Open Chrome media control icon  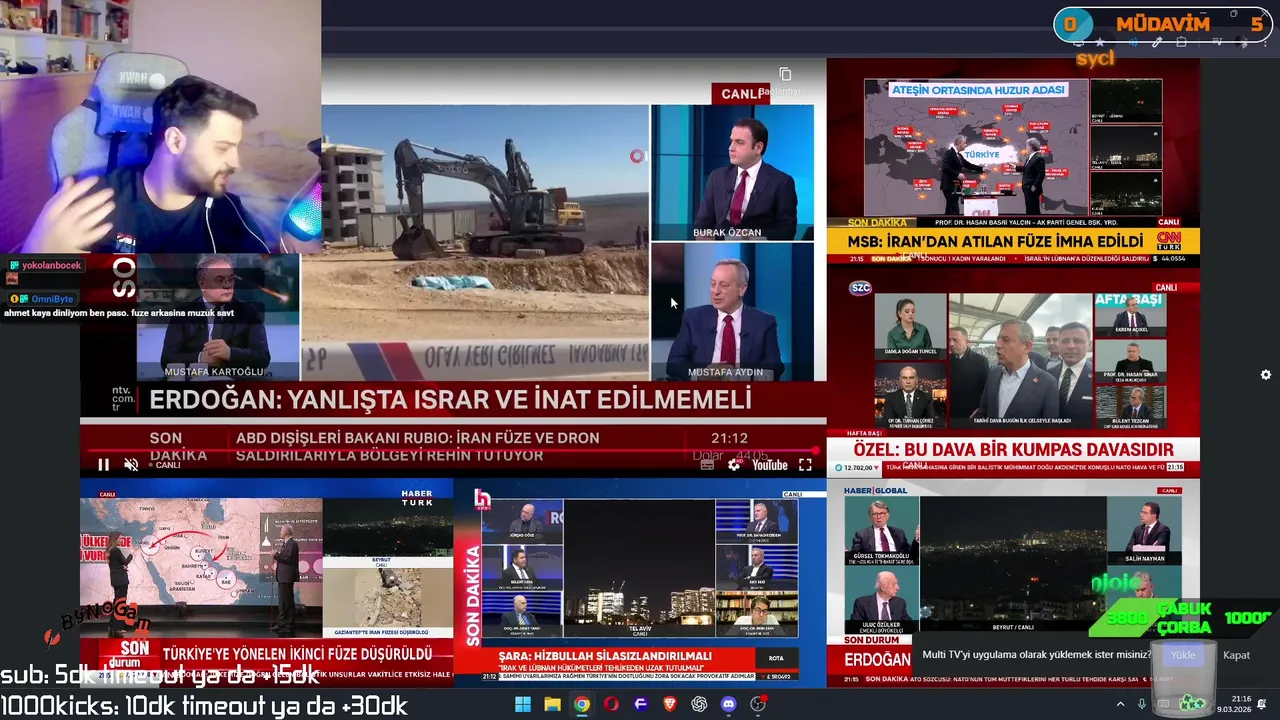pos(1216,42)
